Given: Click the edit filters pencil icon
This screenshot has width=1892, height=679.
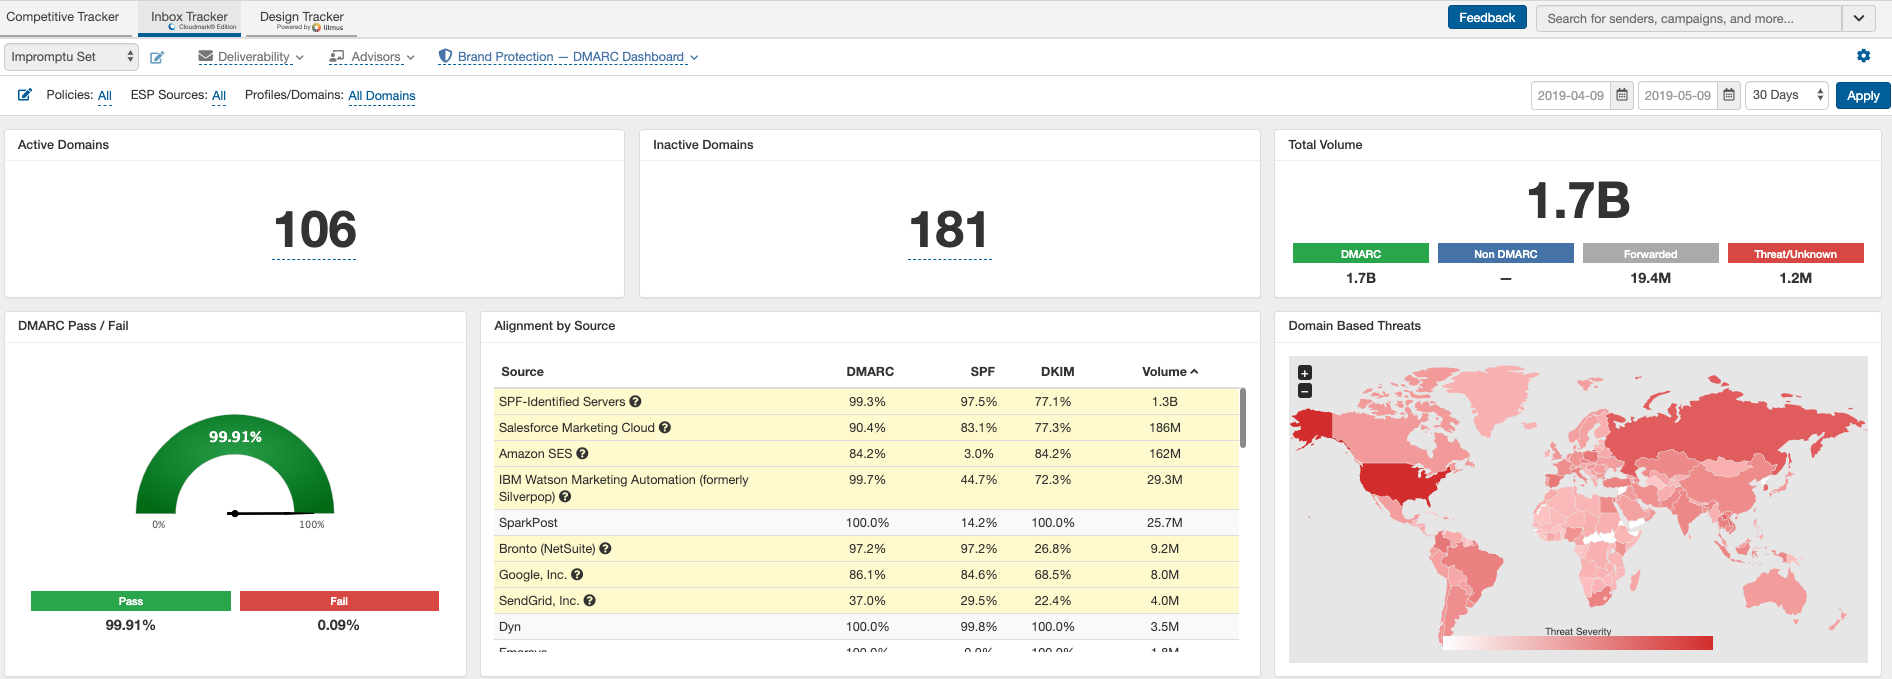Looking at the screenshot, I should coord(25,95).
